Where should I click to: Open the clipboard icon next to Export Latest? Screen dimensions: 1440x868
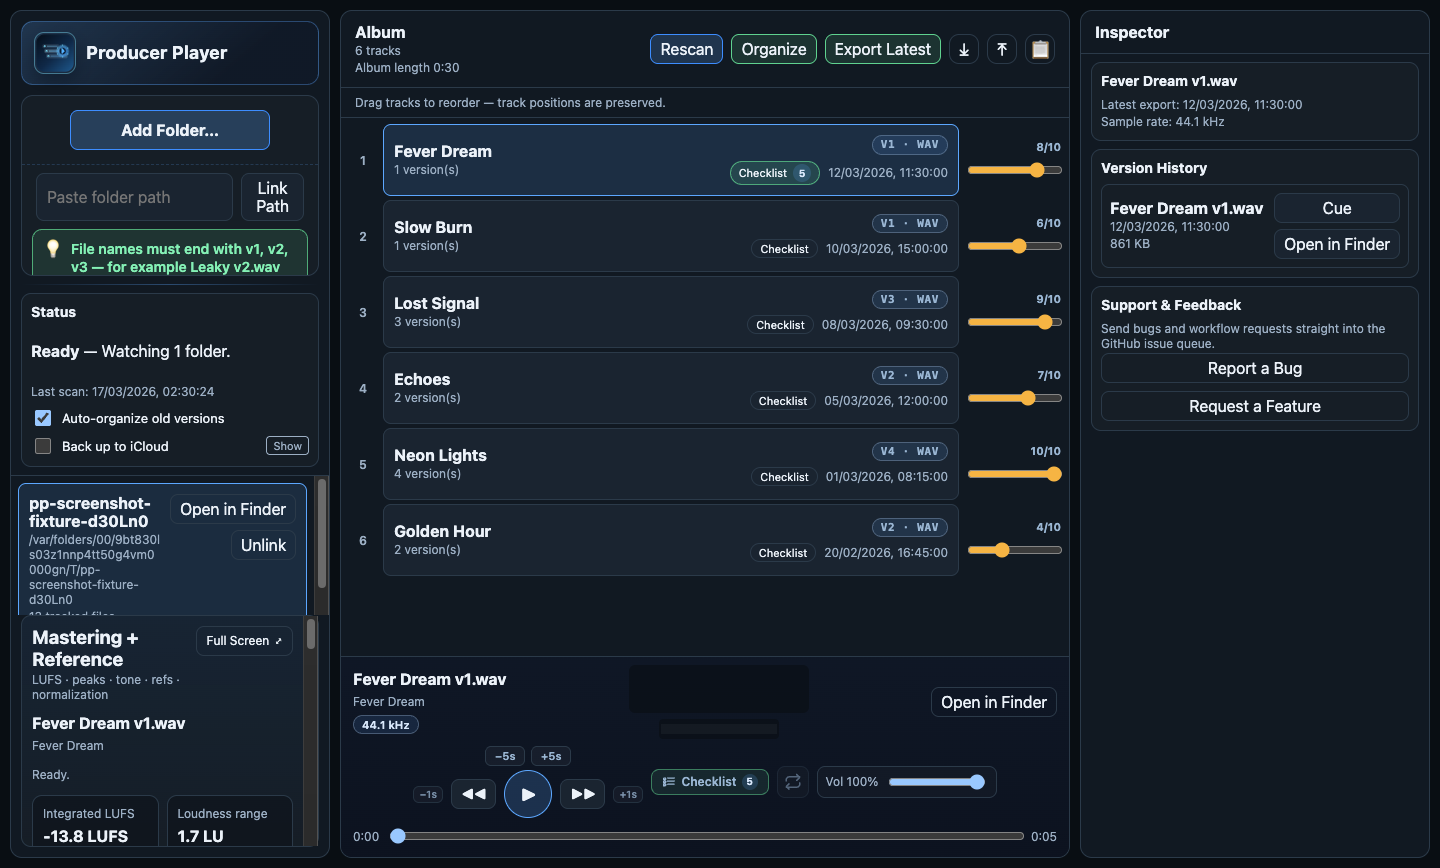coord(1039,48)
